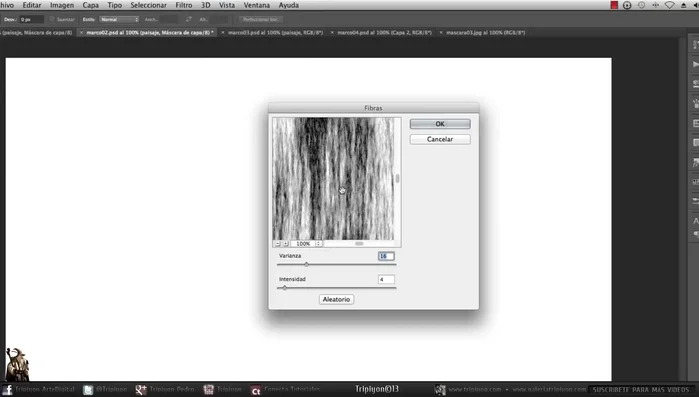The width and height of the screenshot is (699, 397).
Task: Open the Capa menu
Action: pyautogui.click(x=90, y=5)
